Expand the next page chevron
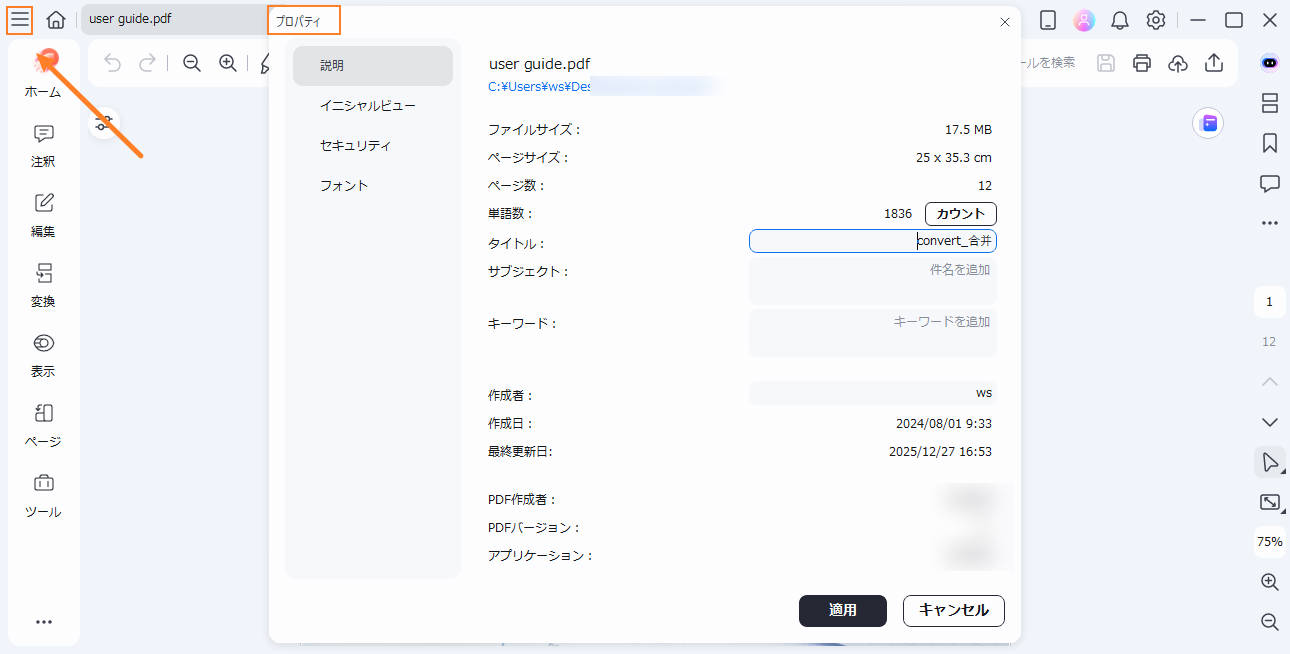This screenshot has width=1290, height=654. click(1270, 422)
